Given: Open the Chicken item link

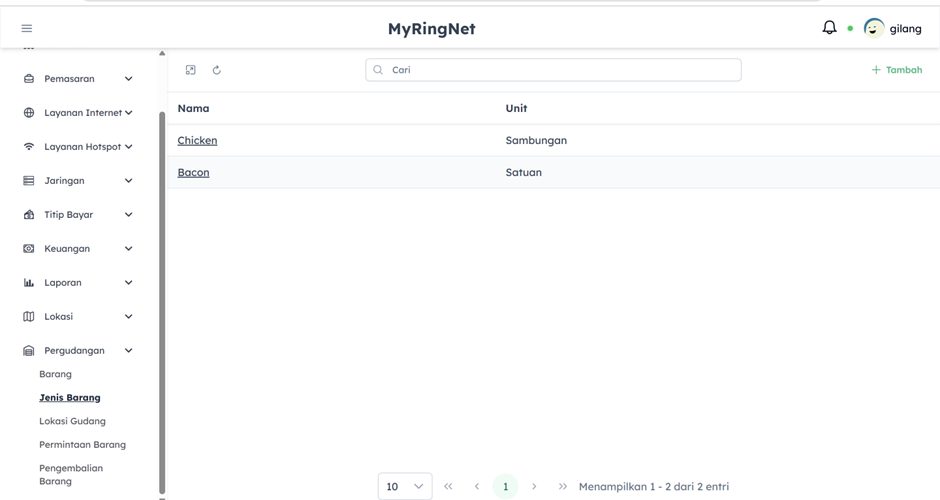Looking at the screenshot, I should coord(197,141).
